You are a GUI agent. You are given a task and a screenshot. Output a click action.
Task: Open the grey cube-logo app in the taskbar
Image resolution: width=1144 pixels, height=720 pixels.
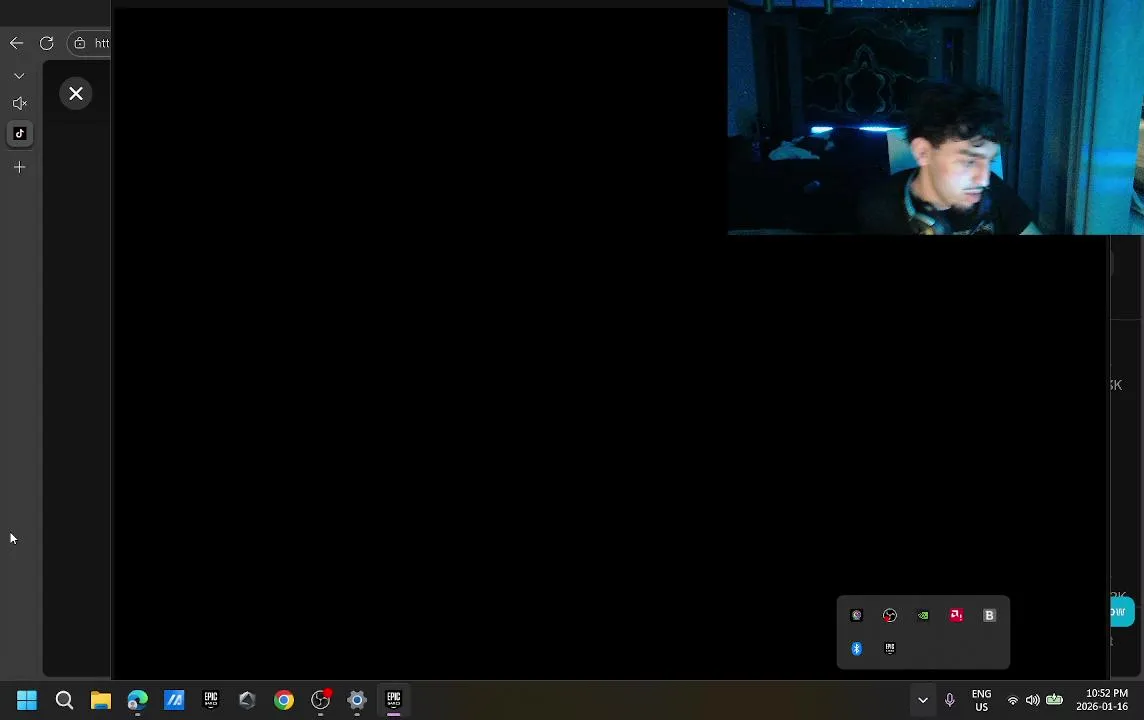[x=247, y=700]
